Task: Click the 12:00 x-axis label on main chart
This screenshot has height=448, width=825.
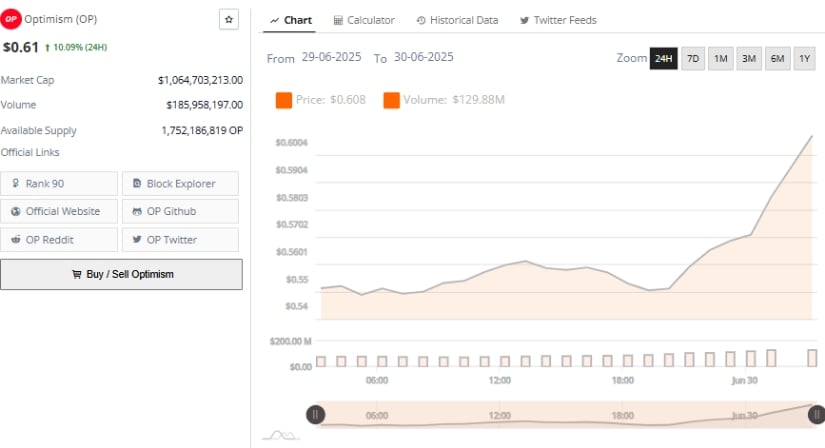Action: click(499, 380)
